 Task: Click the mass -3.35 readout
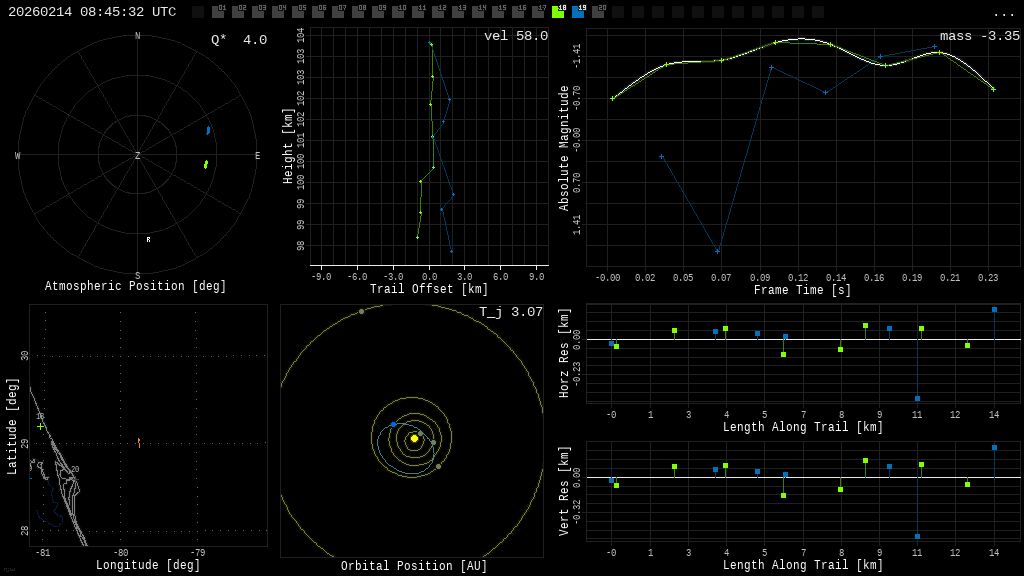(x=979, y=36)
